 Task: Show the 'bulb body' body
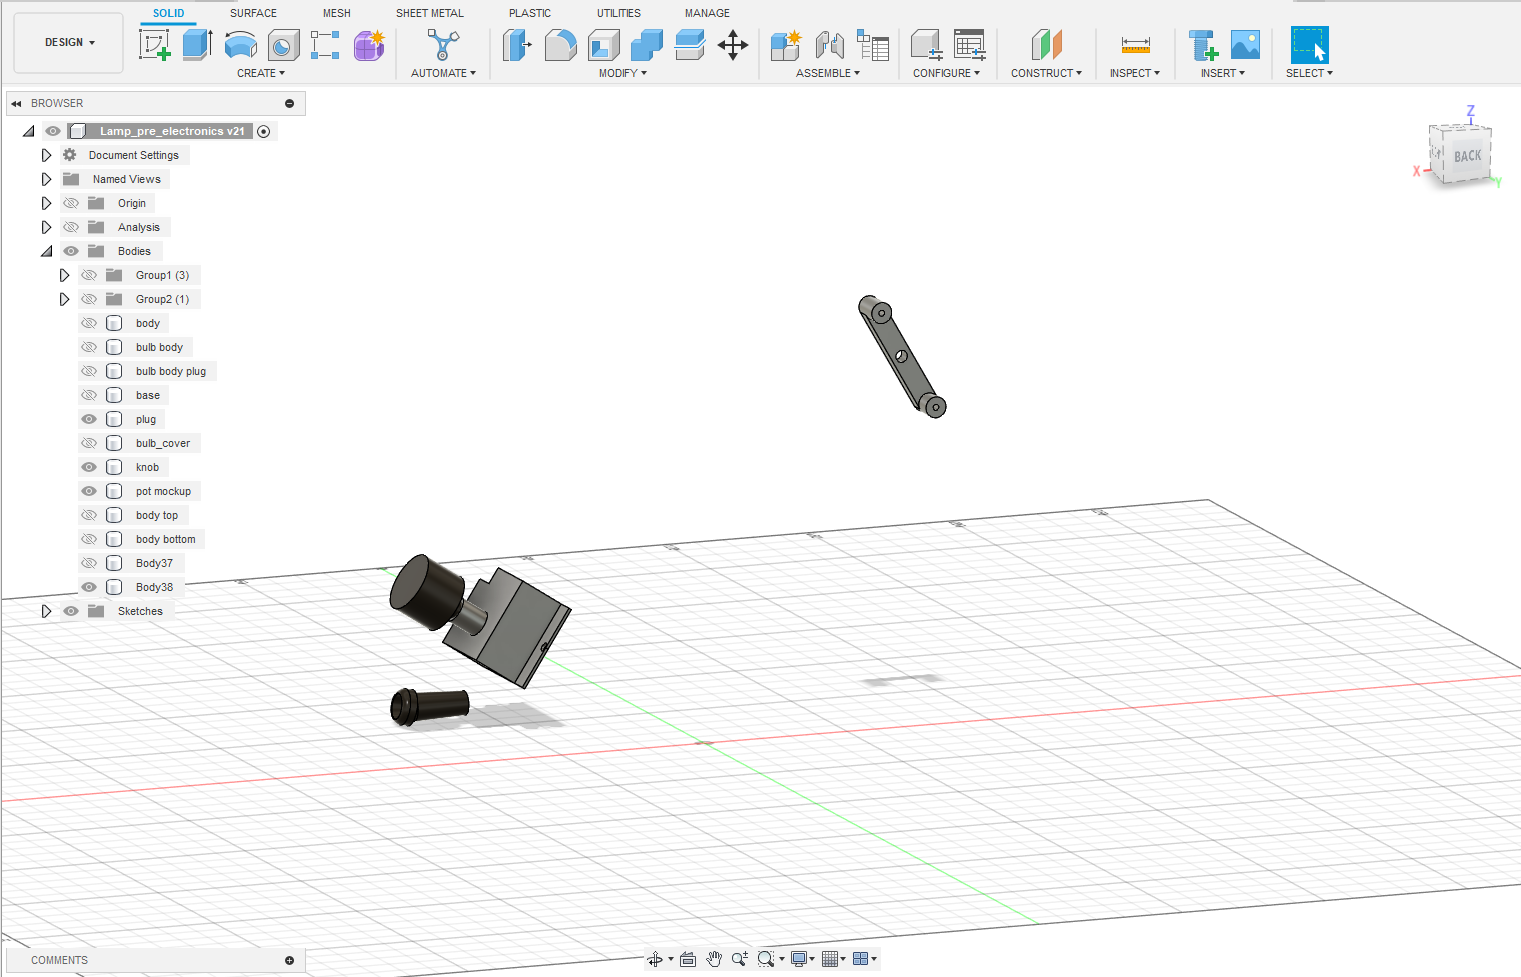tap(89, 347)
